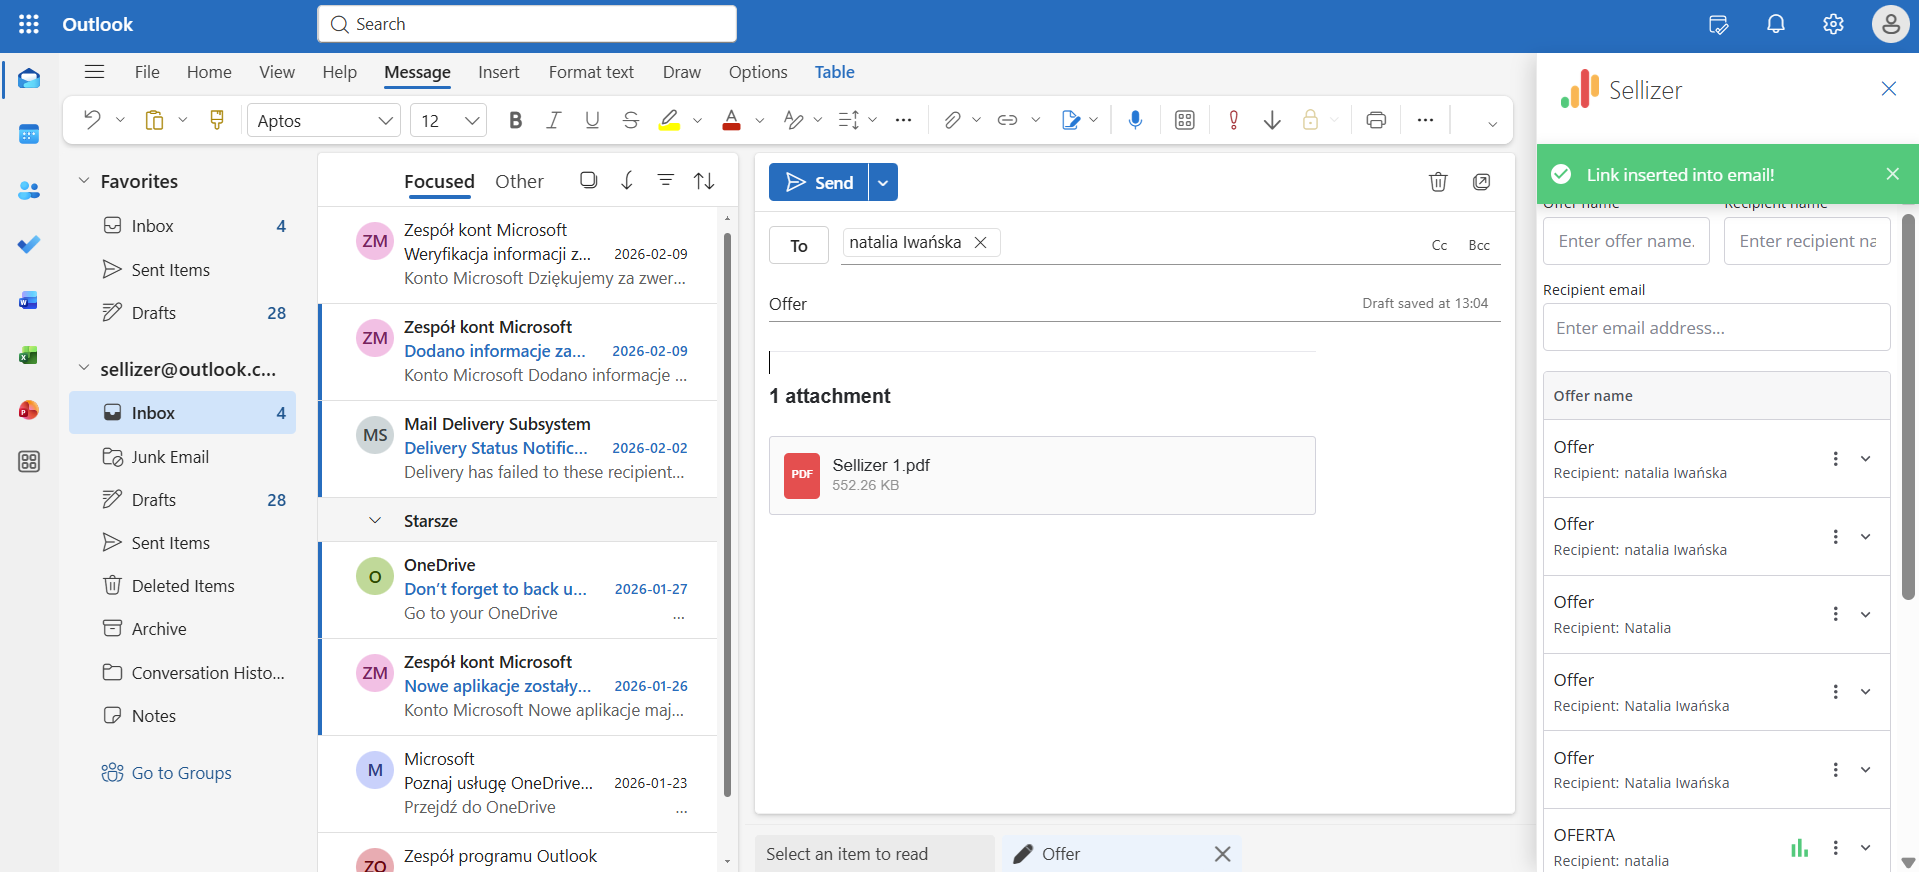
Task: Open Send options dropdown arrow
Action: tap(883, 182)
